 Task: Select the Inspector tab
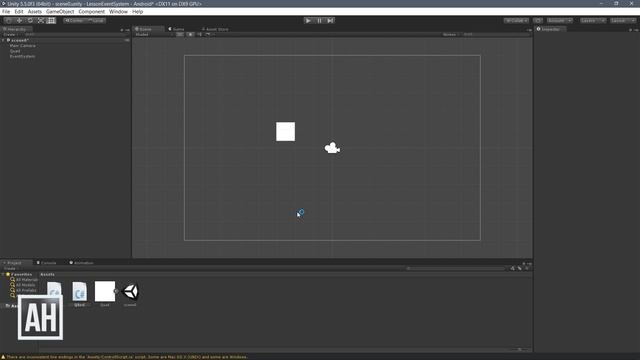(x=550, y=29)
